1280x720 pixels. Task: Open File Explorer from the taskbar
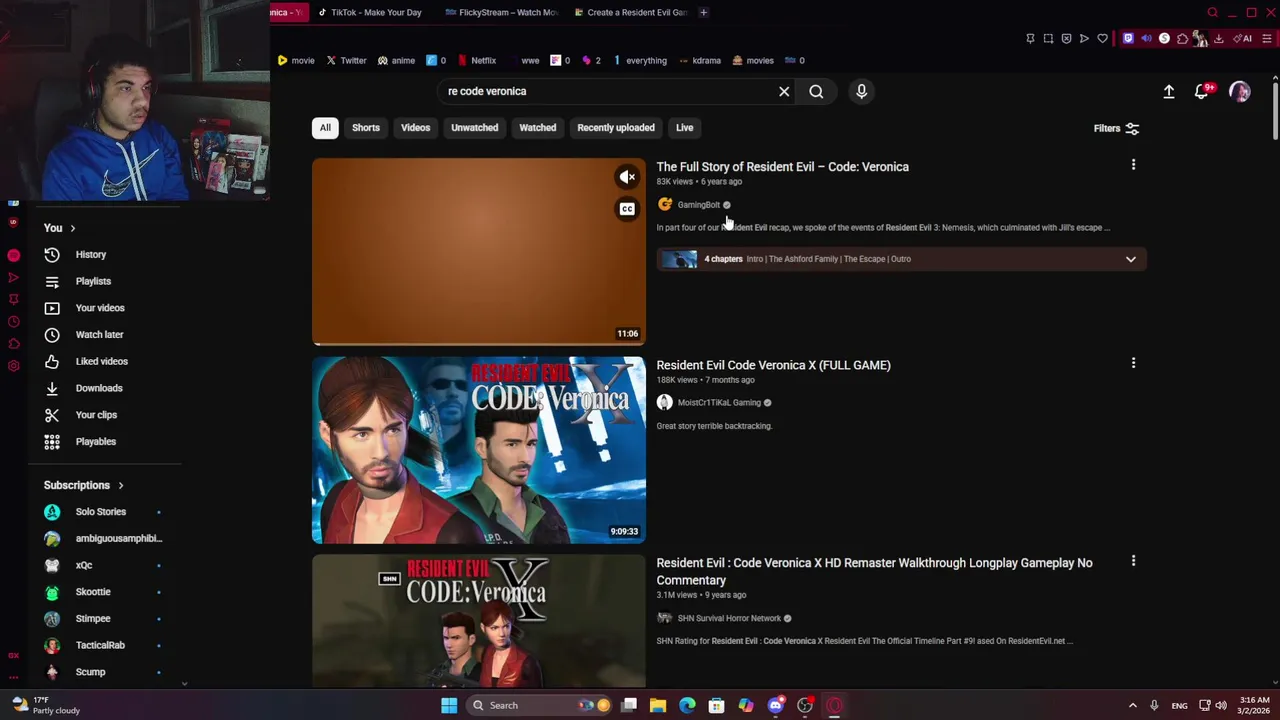(658, 705)
